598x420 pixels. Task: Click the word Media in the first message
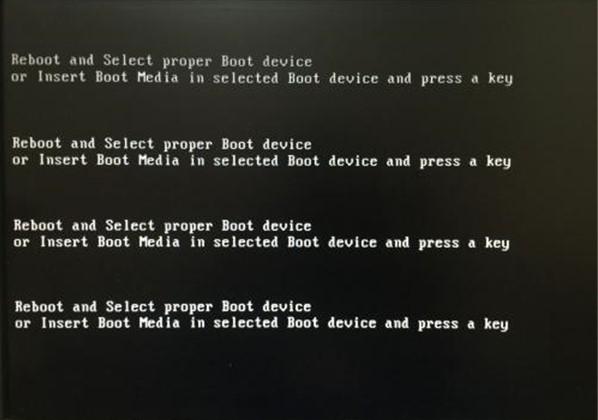[x=158, y=77]
